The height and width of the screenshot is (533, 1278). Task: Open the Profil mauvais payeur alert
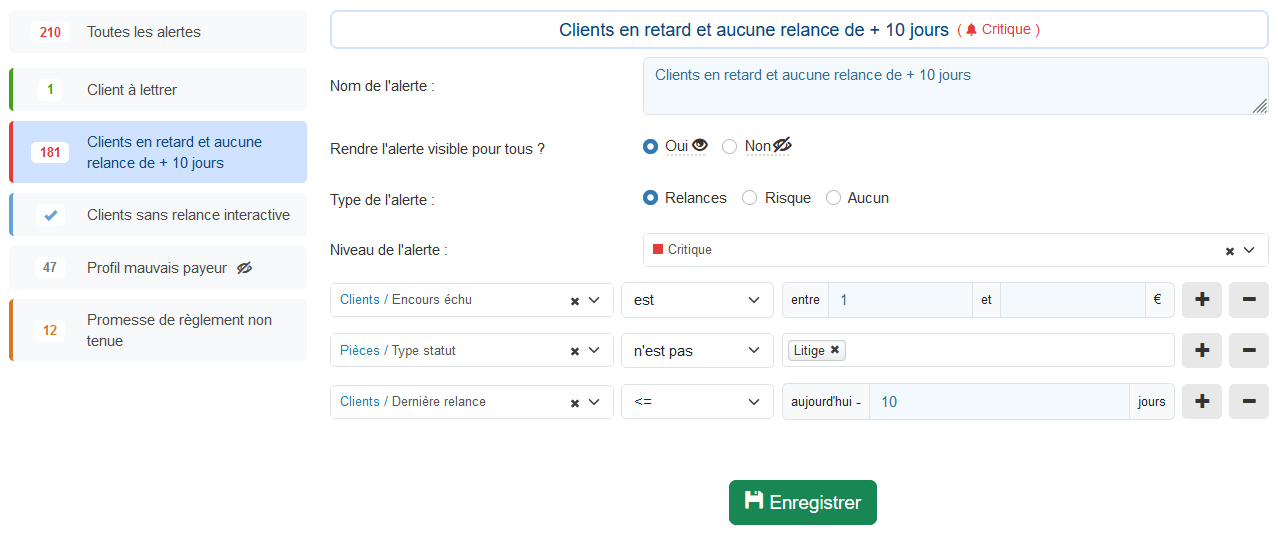[x=158, y=268]
